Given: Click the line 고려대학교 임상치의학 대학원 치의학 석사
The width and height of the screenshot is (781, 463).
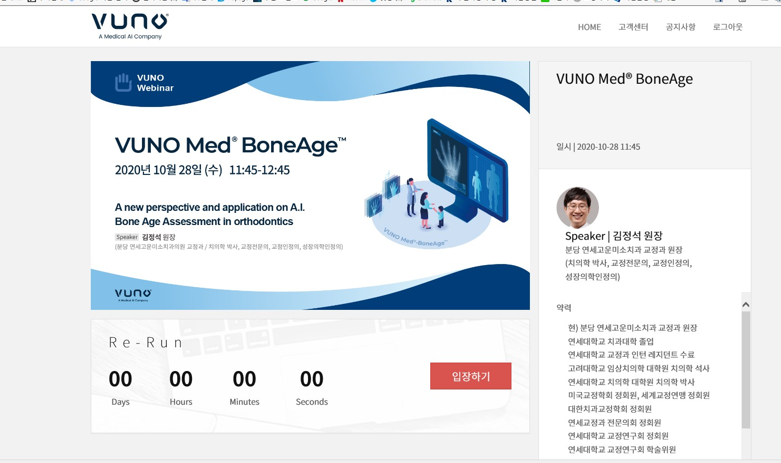Looking at the screenshot, I should [x=639, y=368].
